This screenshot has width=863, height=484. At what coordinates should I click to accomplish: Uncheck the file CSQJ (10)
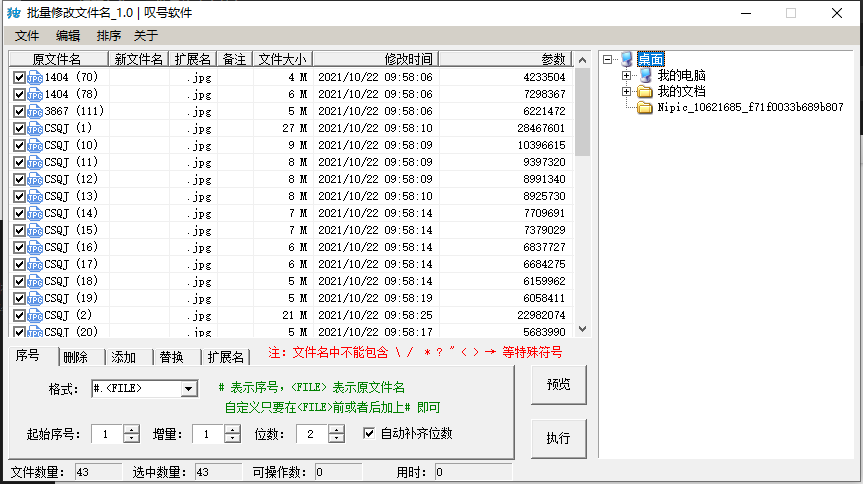[19, 146]
